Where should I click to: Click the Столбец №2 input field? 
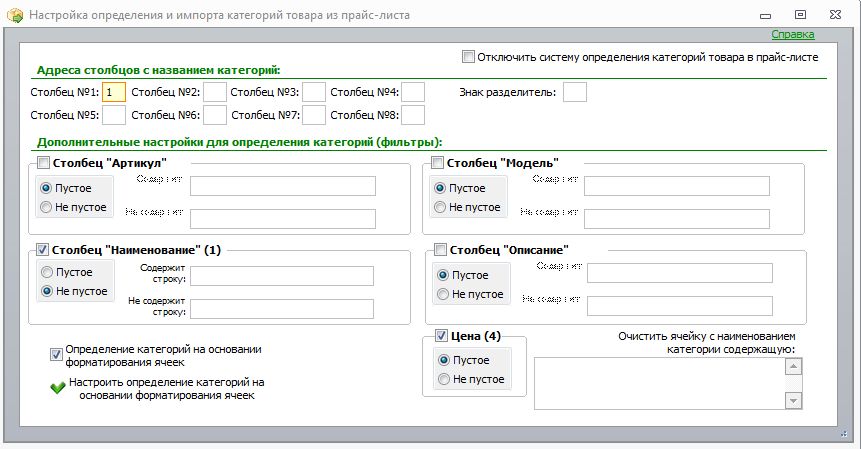pos(215,92)
